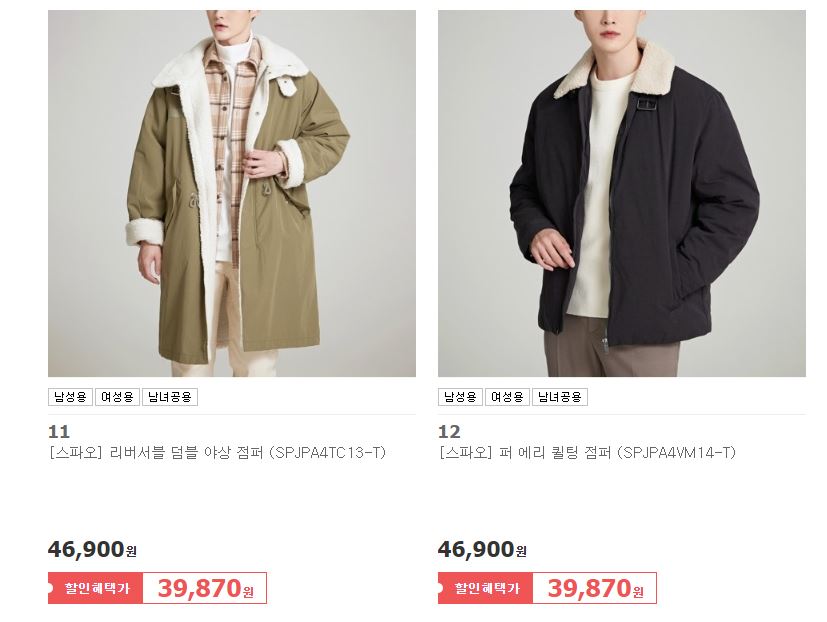
Task: Click the 46,900원 price under item 12
Action: point(482,550)
